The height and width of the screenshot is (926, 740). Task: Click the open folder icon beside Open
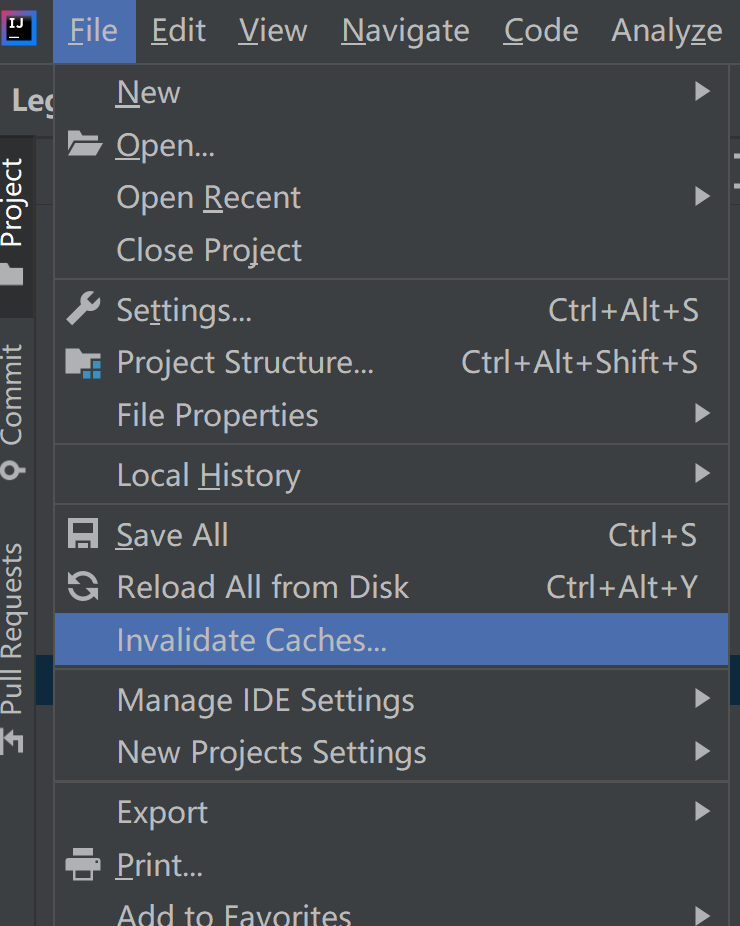coord(84,146)
